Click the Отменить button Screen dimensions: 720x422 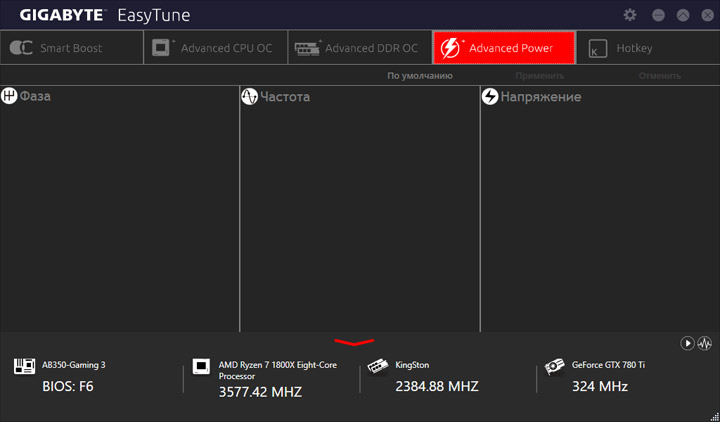point(659,76)
